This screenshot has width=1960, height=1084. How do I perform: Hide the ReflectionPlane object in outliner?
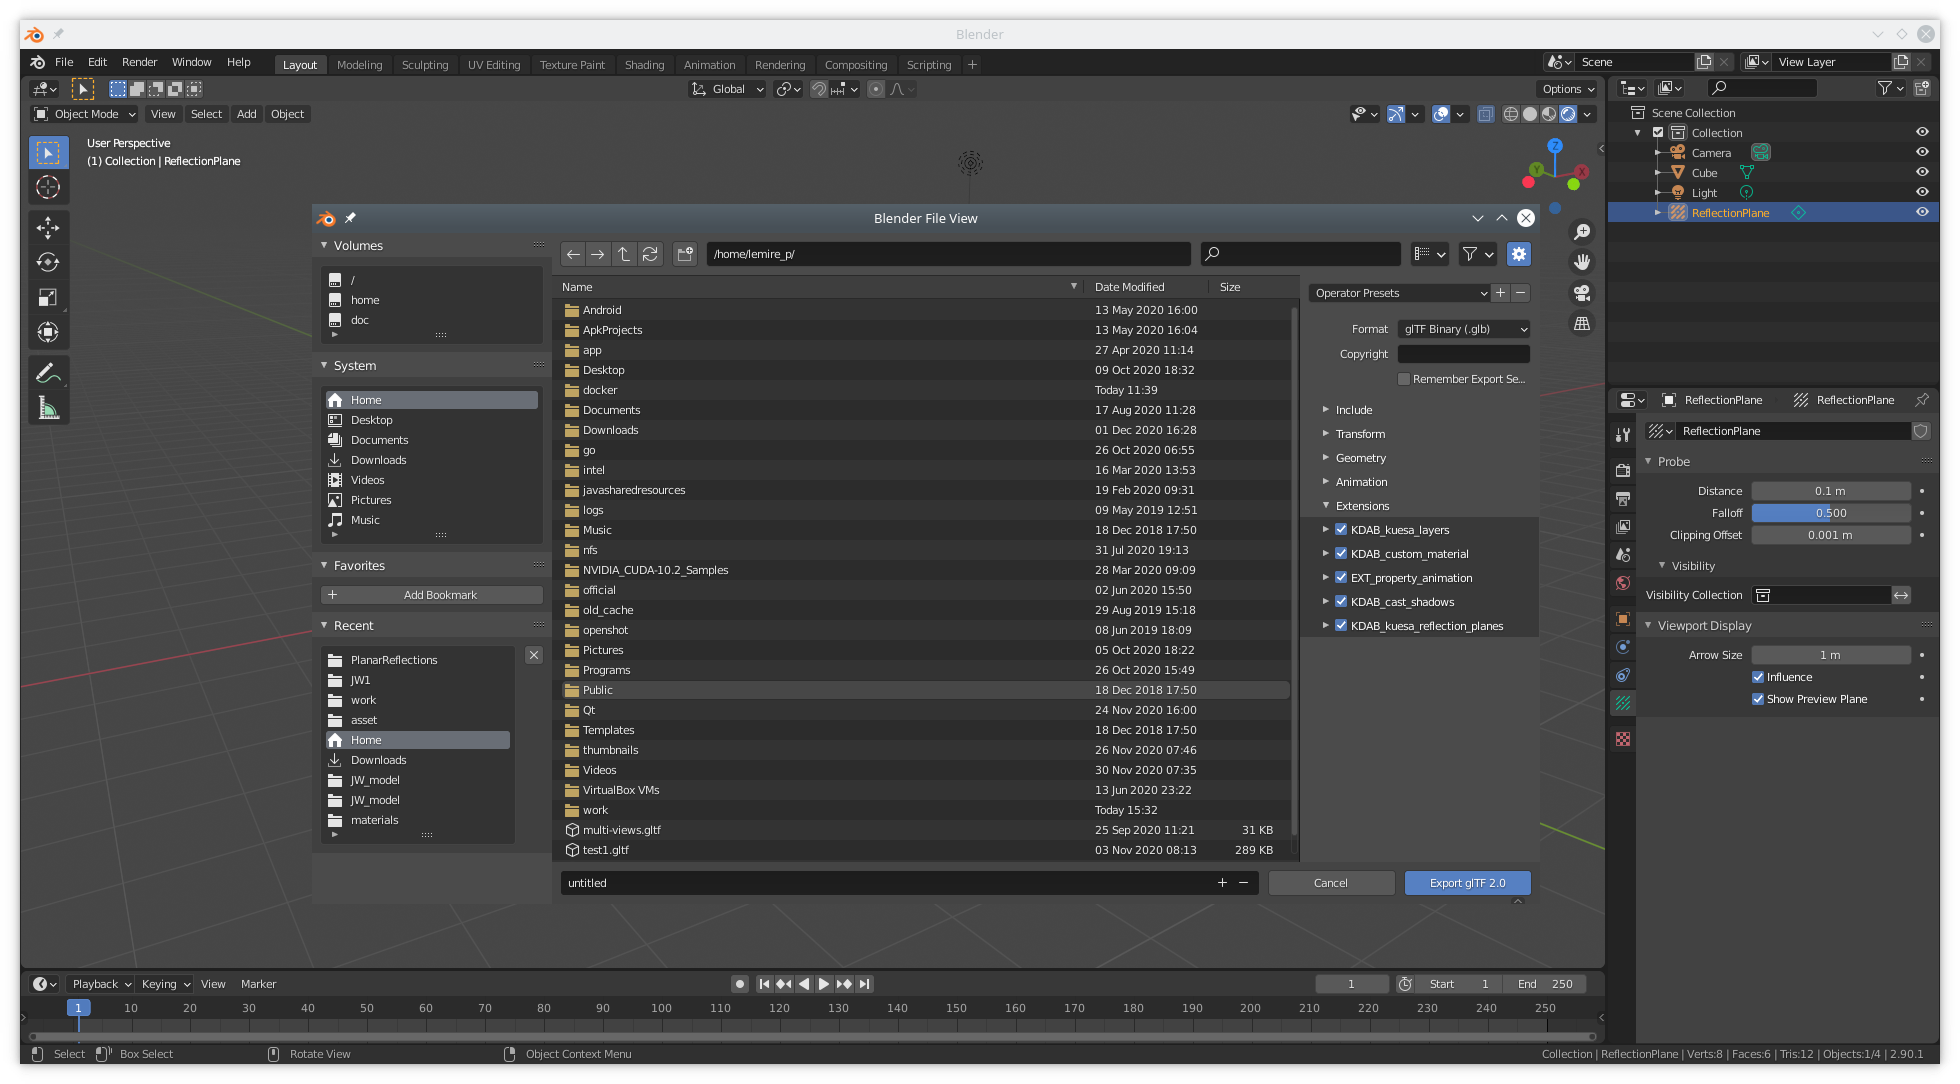pyautogui.click(x=1922, y=212)
